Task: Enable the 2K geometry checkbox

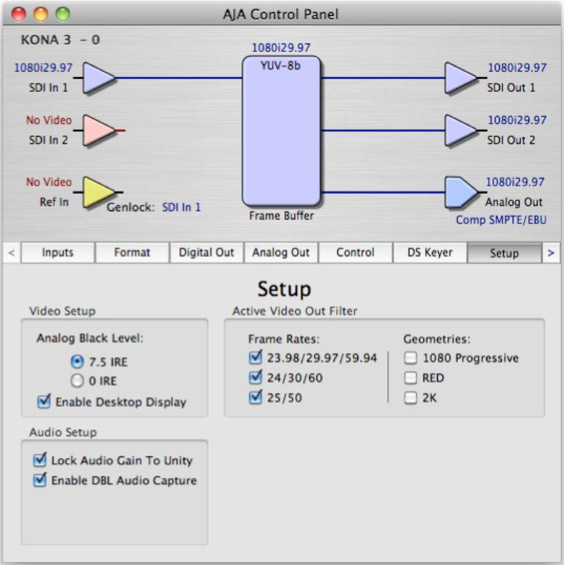Action: click(410, 398)
